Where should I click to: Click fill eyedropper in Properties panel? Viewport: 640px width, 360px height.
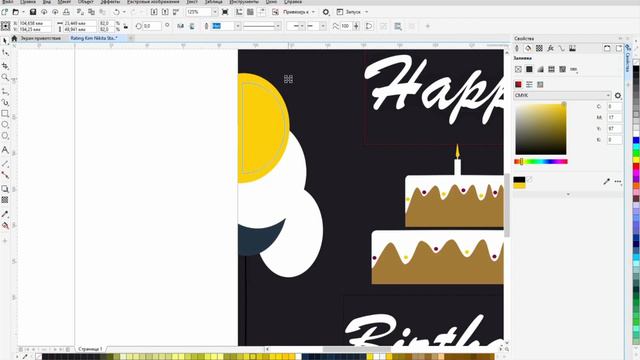click(x=607, y=181)
